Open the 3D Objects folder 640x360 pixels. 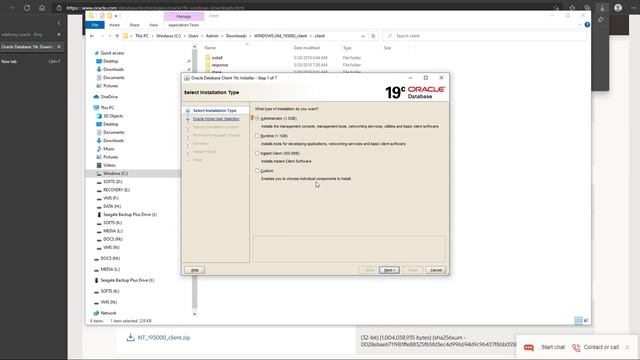pyautogui.click(x=113, y=116)
